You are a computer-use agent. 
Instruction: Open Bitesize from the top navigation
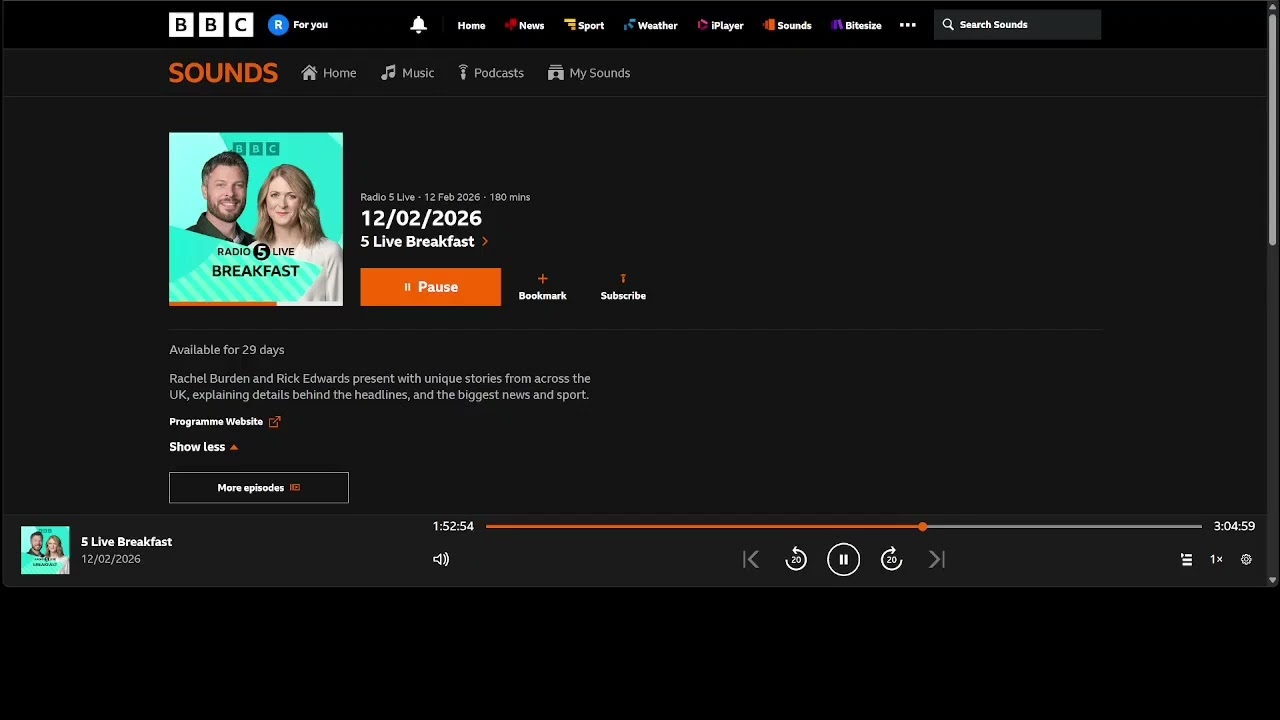[x=856, y=25]
